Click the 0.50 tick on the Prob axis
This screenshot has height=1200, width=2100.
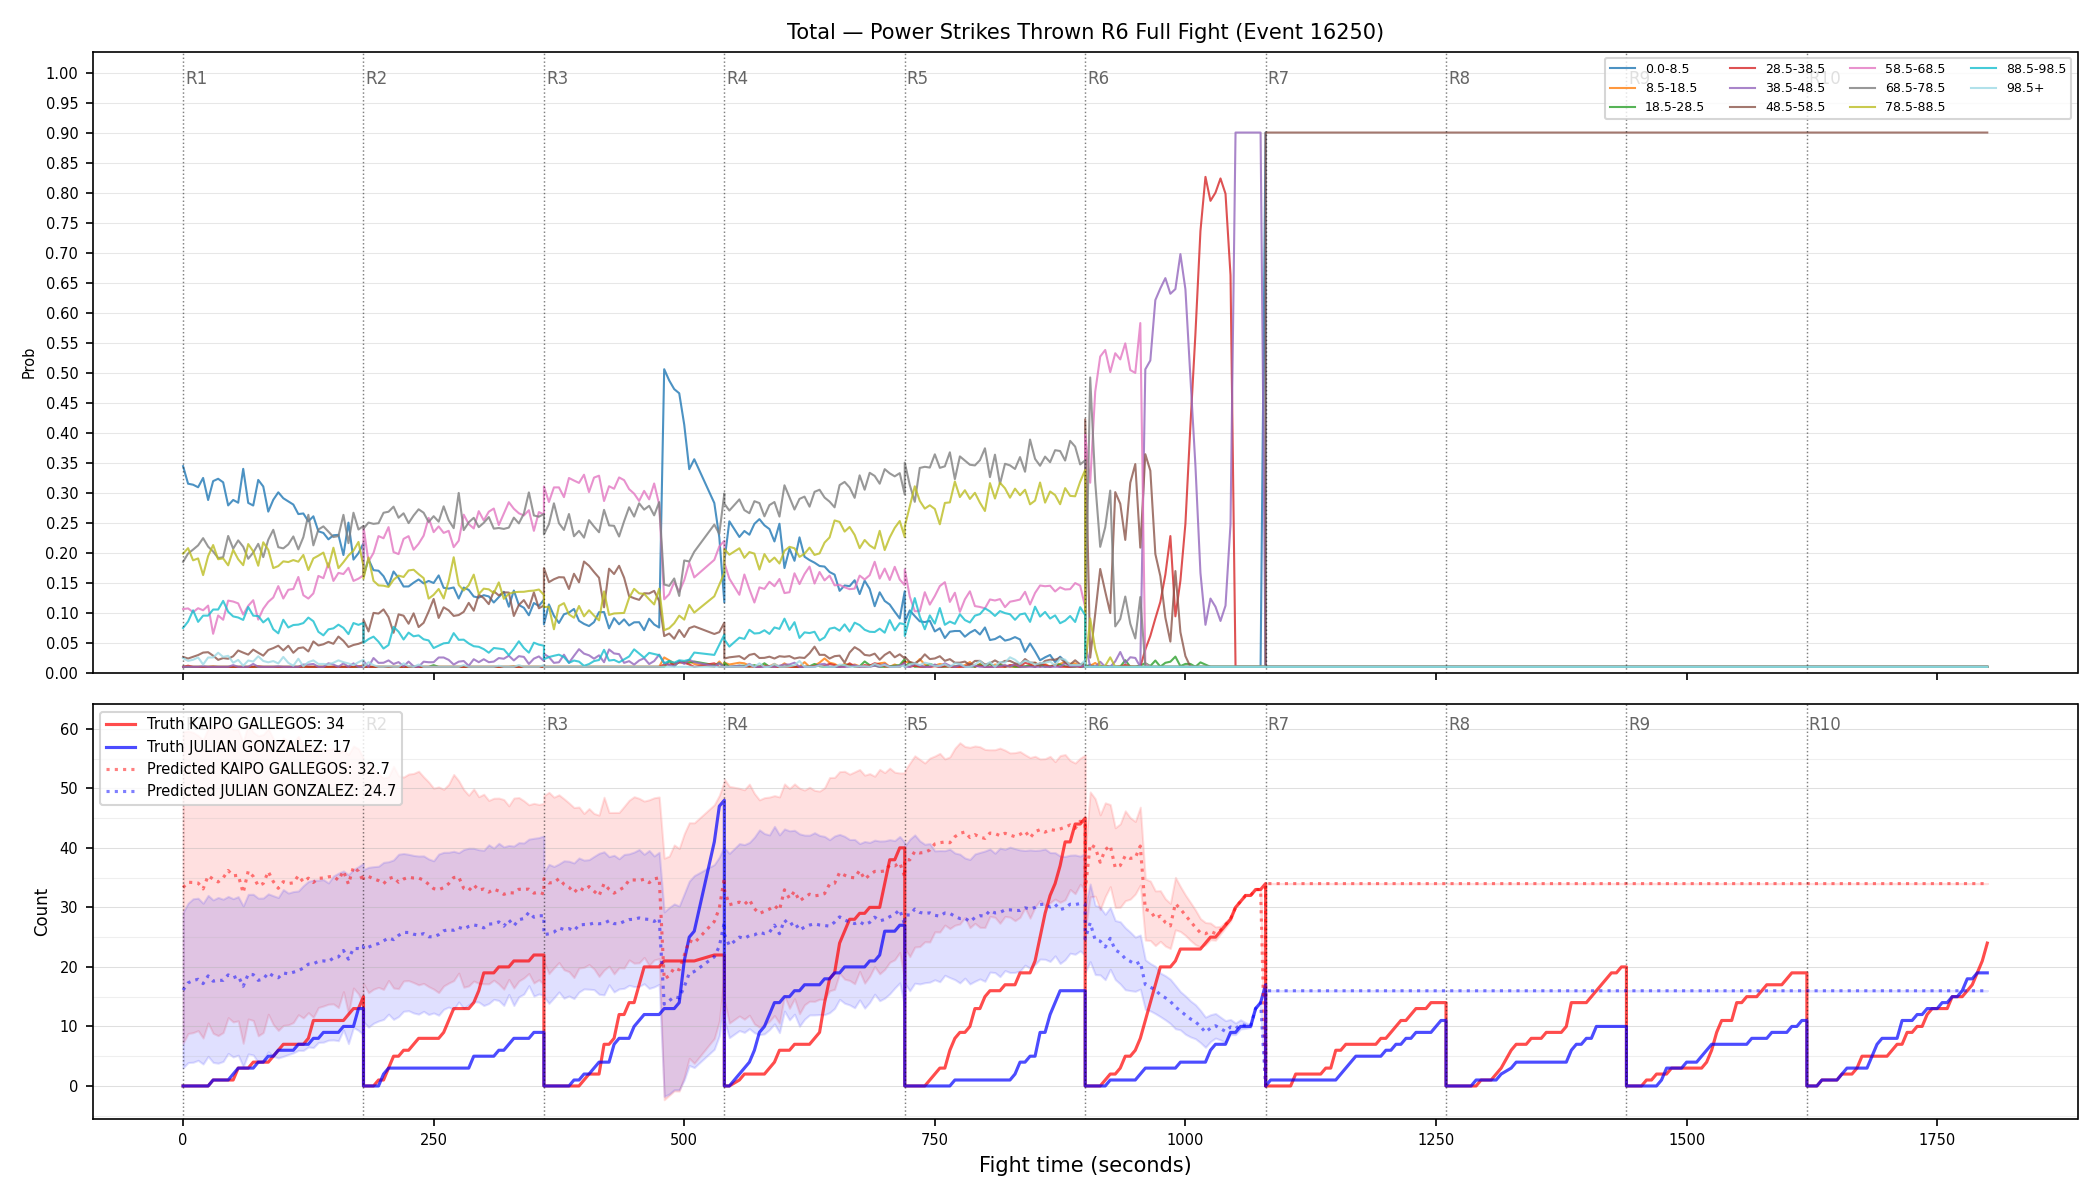pos(62,373)
